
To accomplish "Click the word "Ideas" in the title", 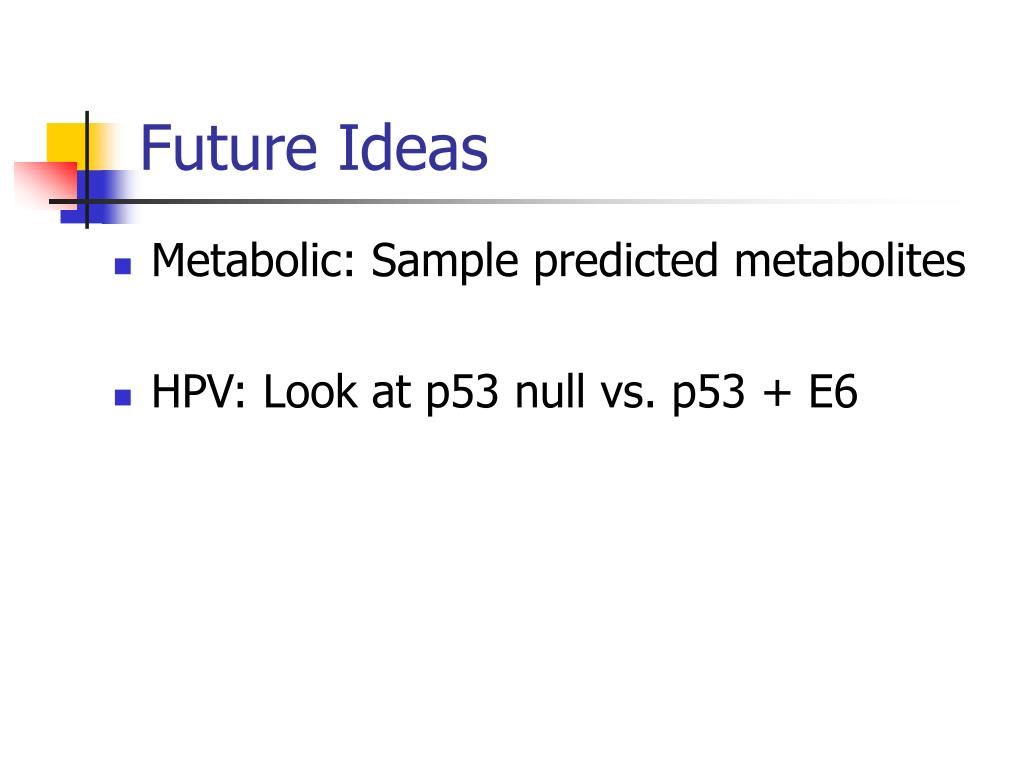I will point(413,147).
